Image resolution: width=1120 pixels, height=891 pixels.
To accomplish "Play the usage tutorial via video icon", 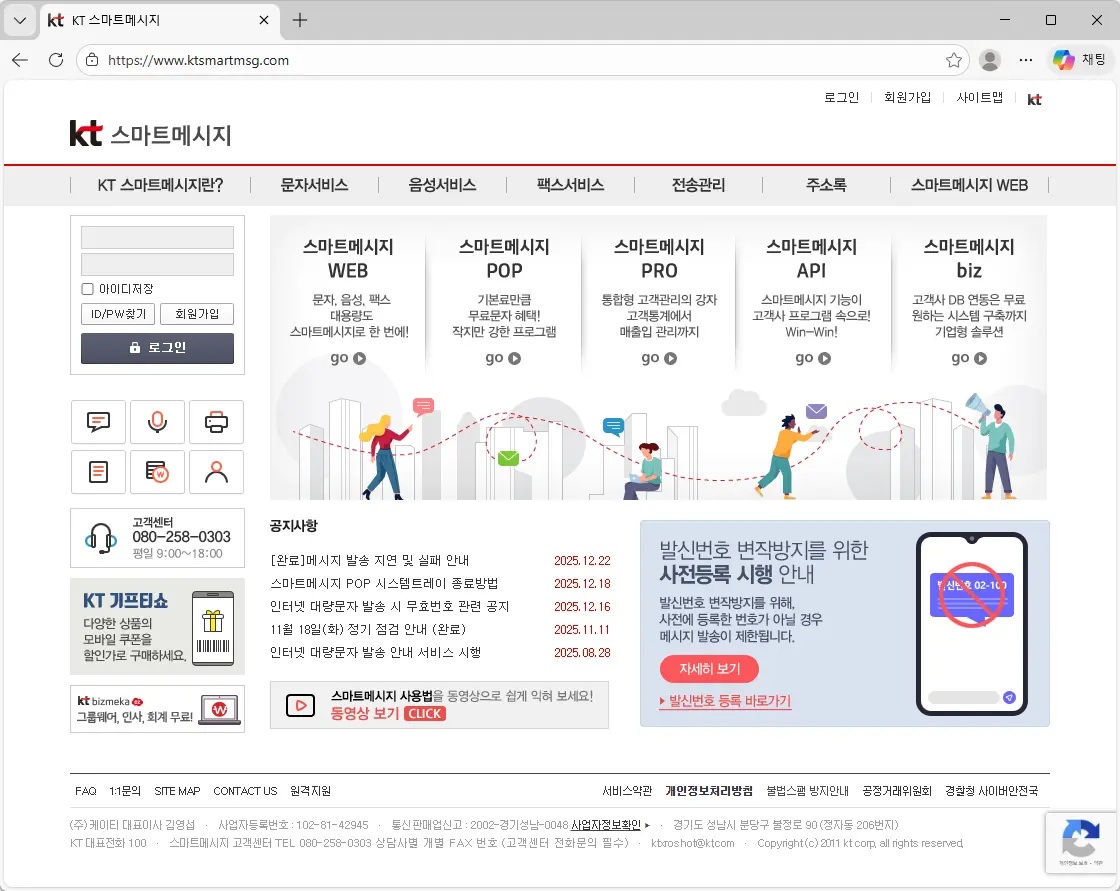I will point(299,705).
